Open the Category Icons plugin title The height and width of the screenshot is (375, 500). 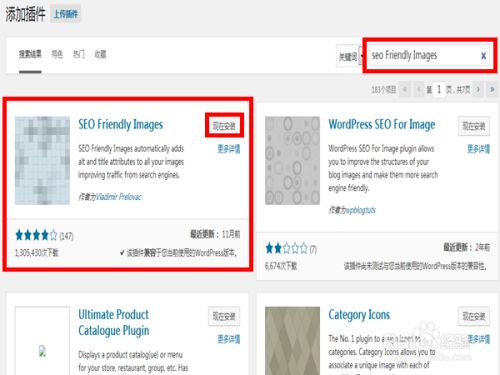click(359, 315)
